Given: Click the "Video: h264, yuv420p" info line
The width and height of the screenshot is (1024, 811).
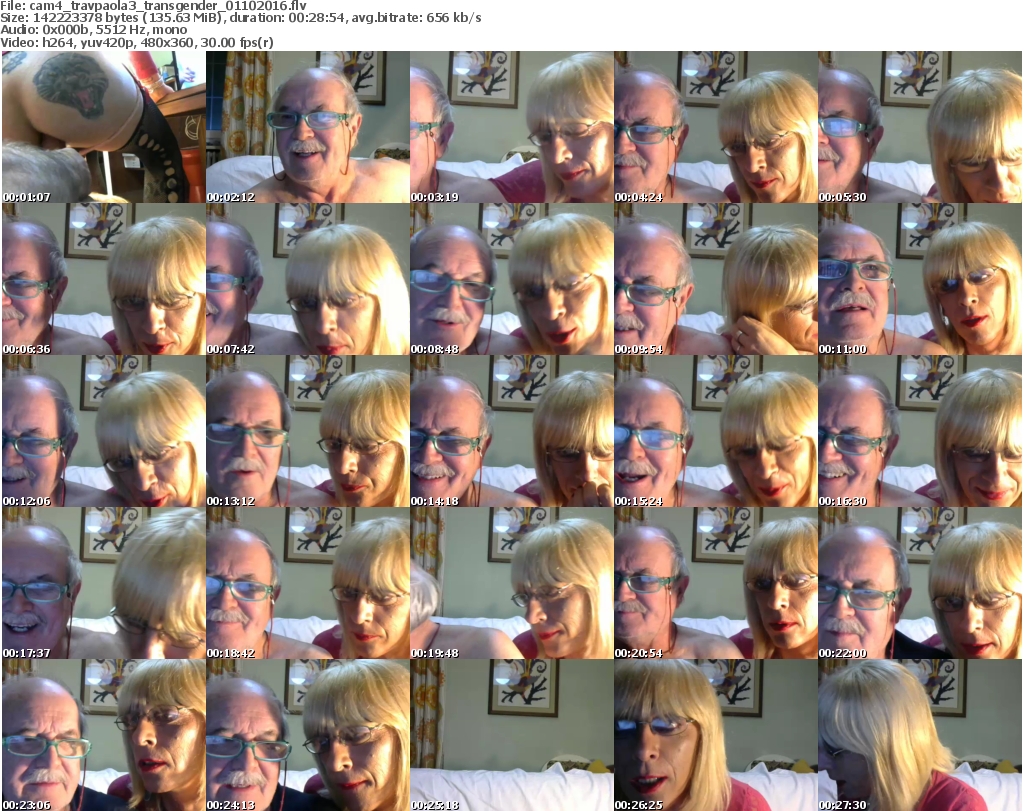Looking at the screenshot, I should tap(137, 42).
